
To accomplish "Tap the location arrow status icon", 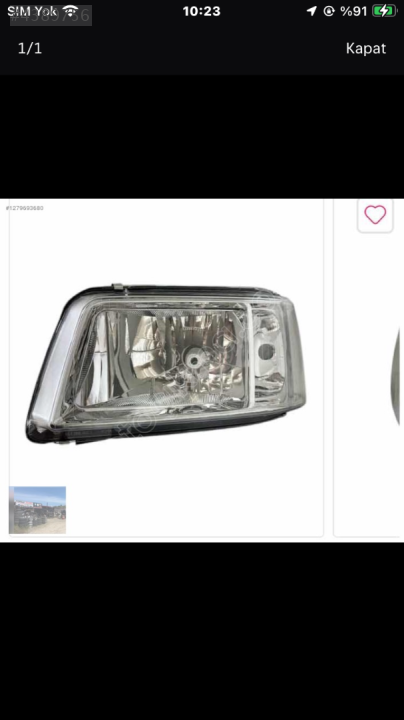I will click(x=312, y=11).
